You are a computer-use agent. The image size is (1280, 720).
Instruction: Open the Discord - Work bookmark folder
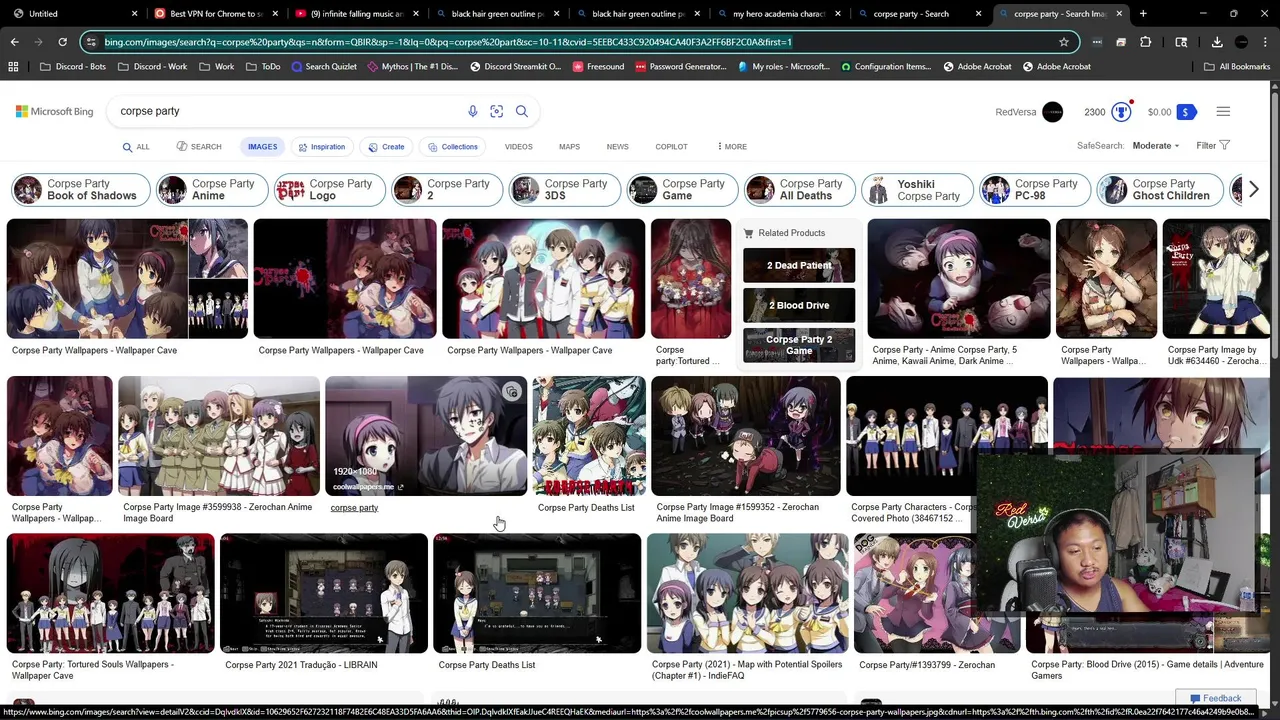(152, 67)
